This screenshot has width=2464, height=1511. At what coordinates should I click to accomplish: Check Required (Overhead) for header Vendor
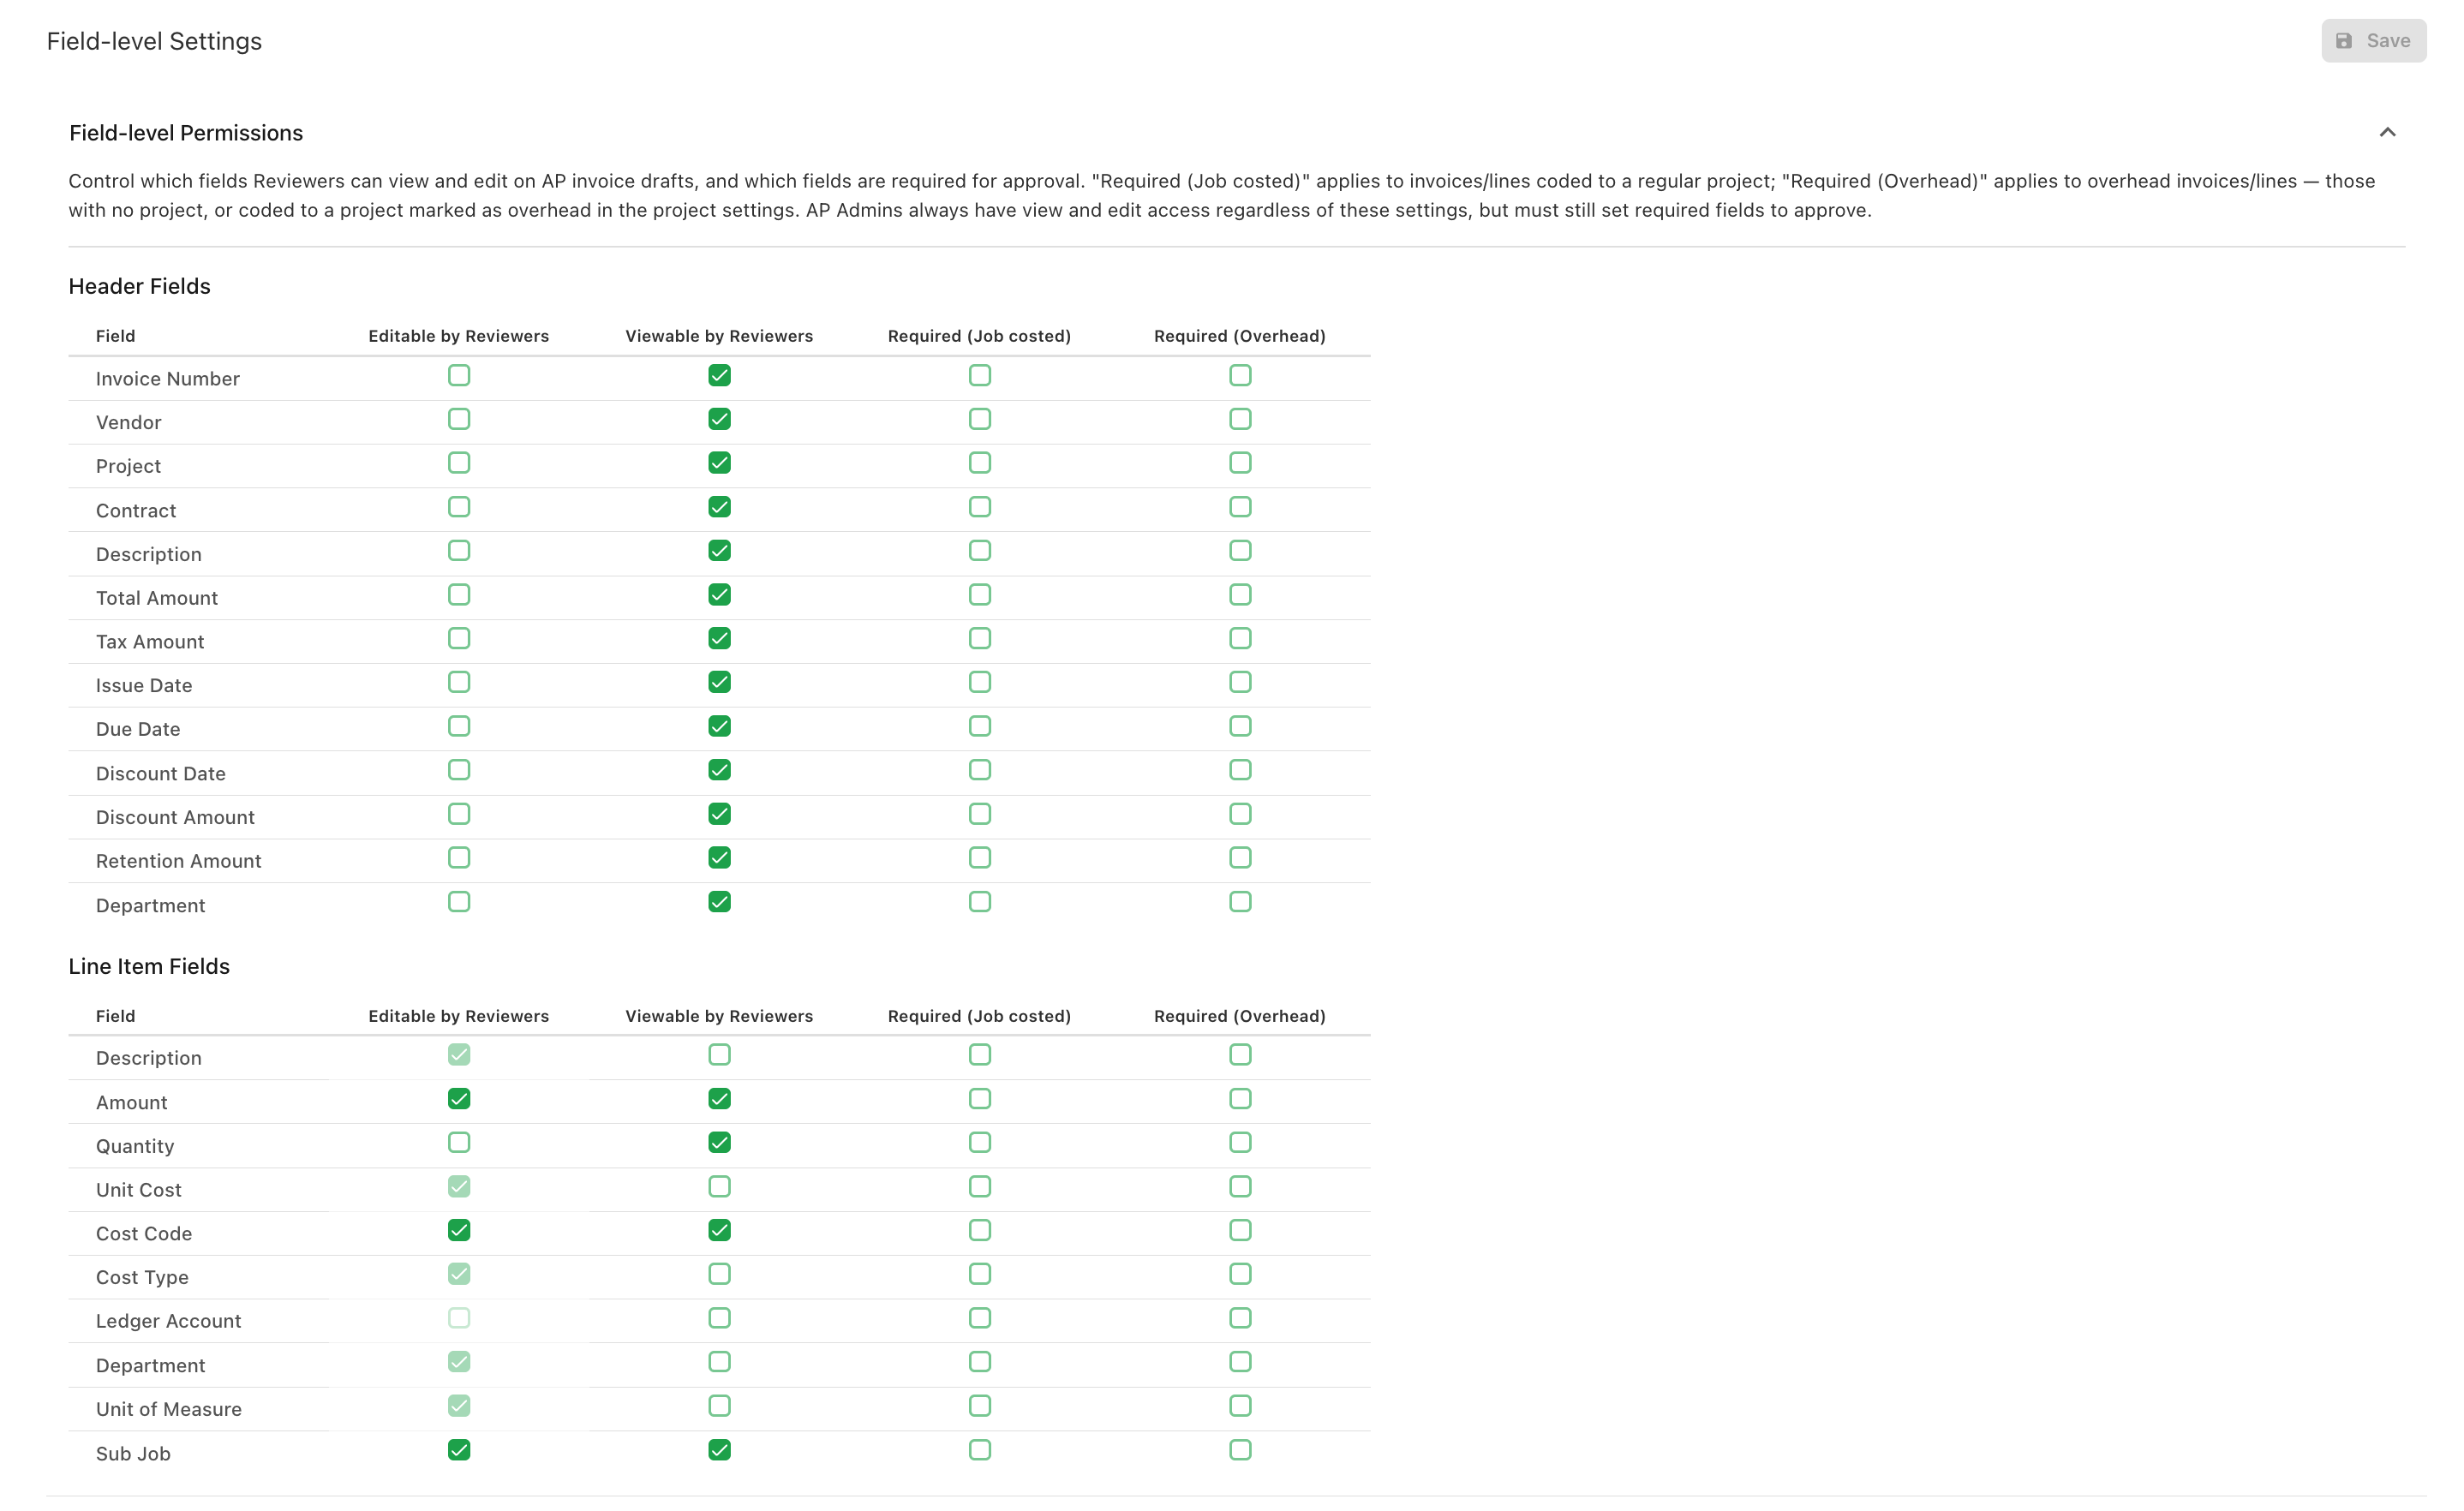[1240, 419]
